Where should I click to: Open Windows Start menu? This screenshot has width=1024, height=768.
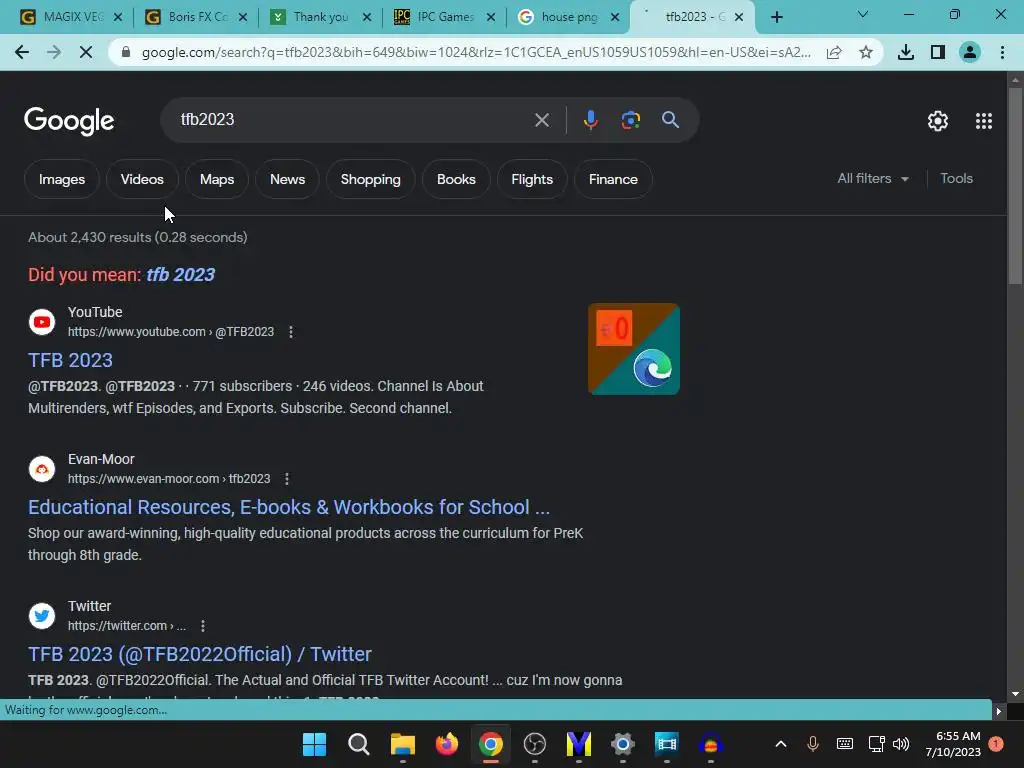click(x=314, y=744)
